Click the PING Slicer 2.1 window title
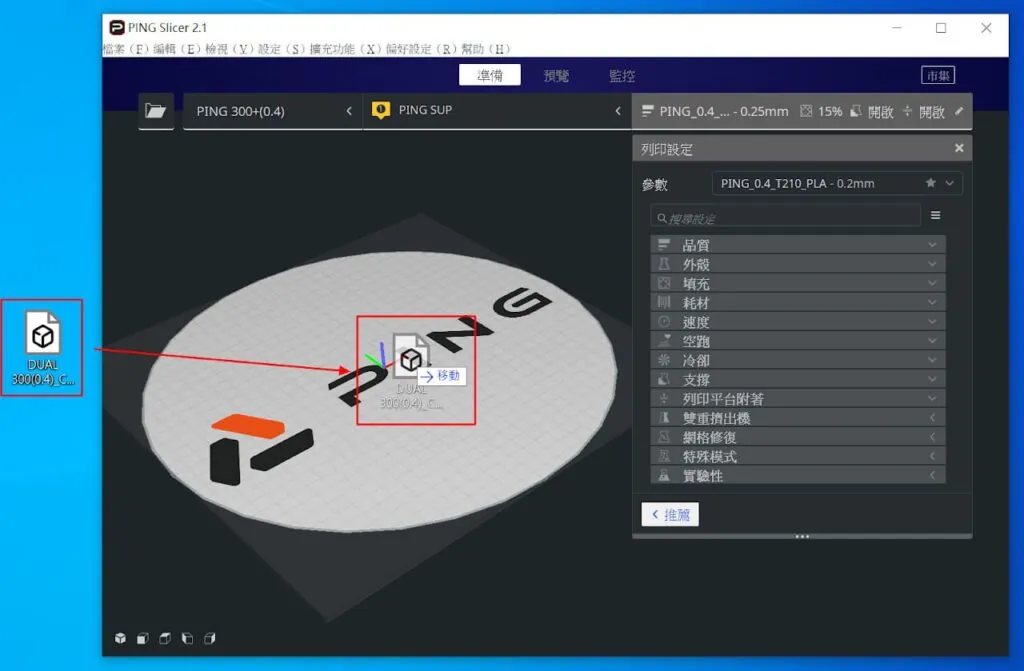The height and width of the screenshot is (671, 1024). [x=167, y=27]
